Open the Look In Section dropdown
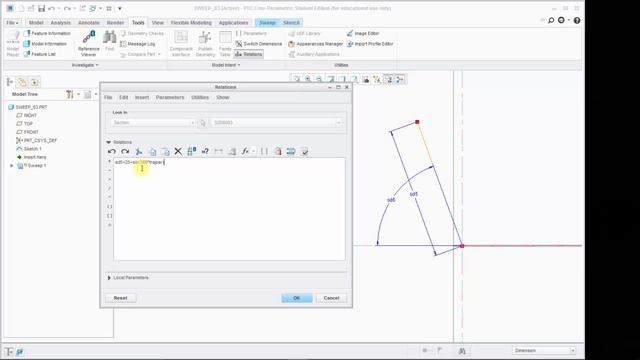Viewport: 640px width, 360px height. coord(153,123)
